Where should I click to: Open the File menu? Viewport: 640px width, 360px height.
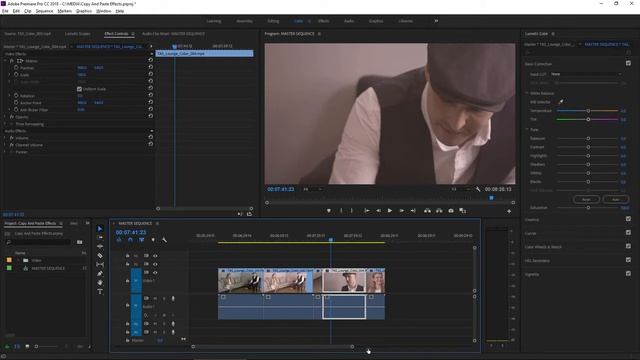click(5, 11)
